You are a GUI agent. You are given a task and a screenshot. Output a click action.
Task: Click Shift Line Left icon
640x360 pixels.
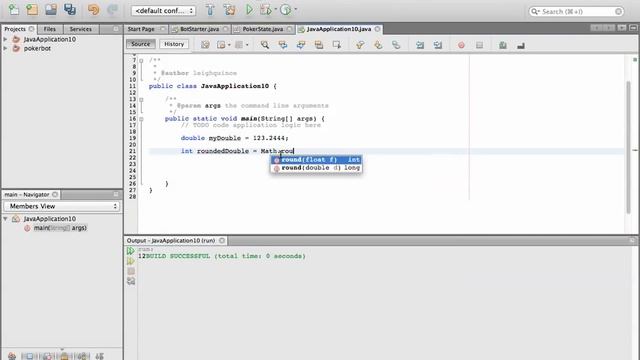click(x=420, y=45)
